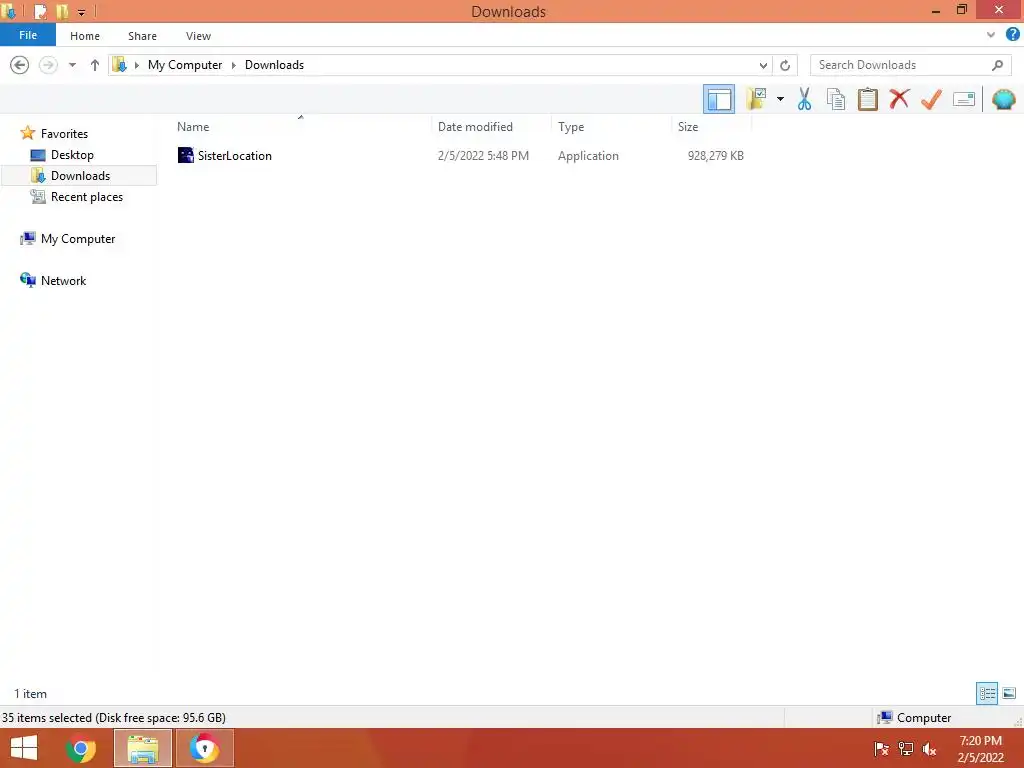Open the keyhole Chromium-style browser icon on the taskbar

(204, 748)
